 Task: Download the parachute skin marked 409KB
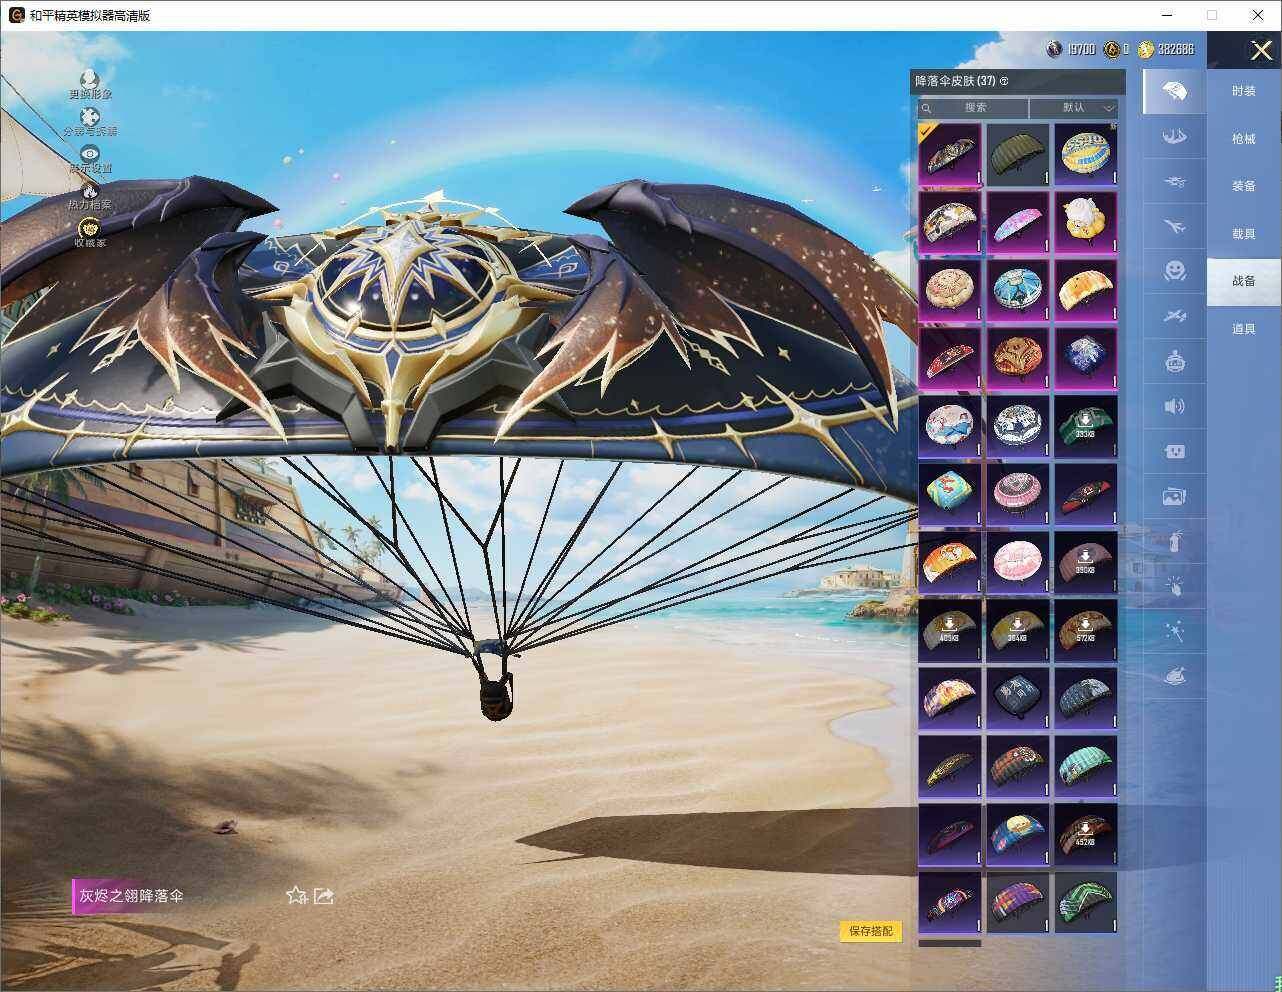click(x=950, y=630)
